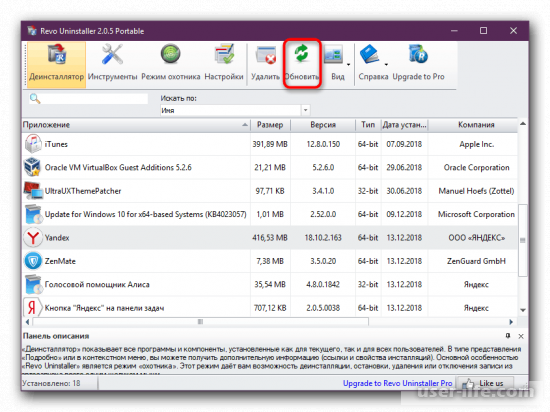Sort by Версия column header

coord(323,125)
